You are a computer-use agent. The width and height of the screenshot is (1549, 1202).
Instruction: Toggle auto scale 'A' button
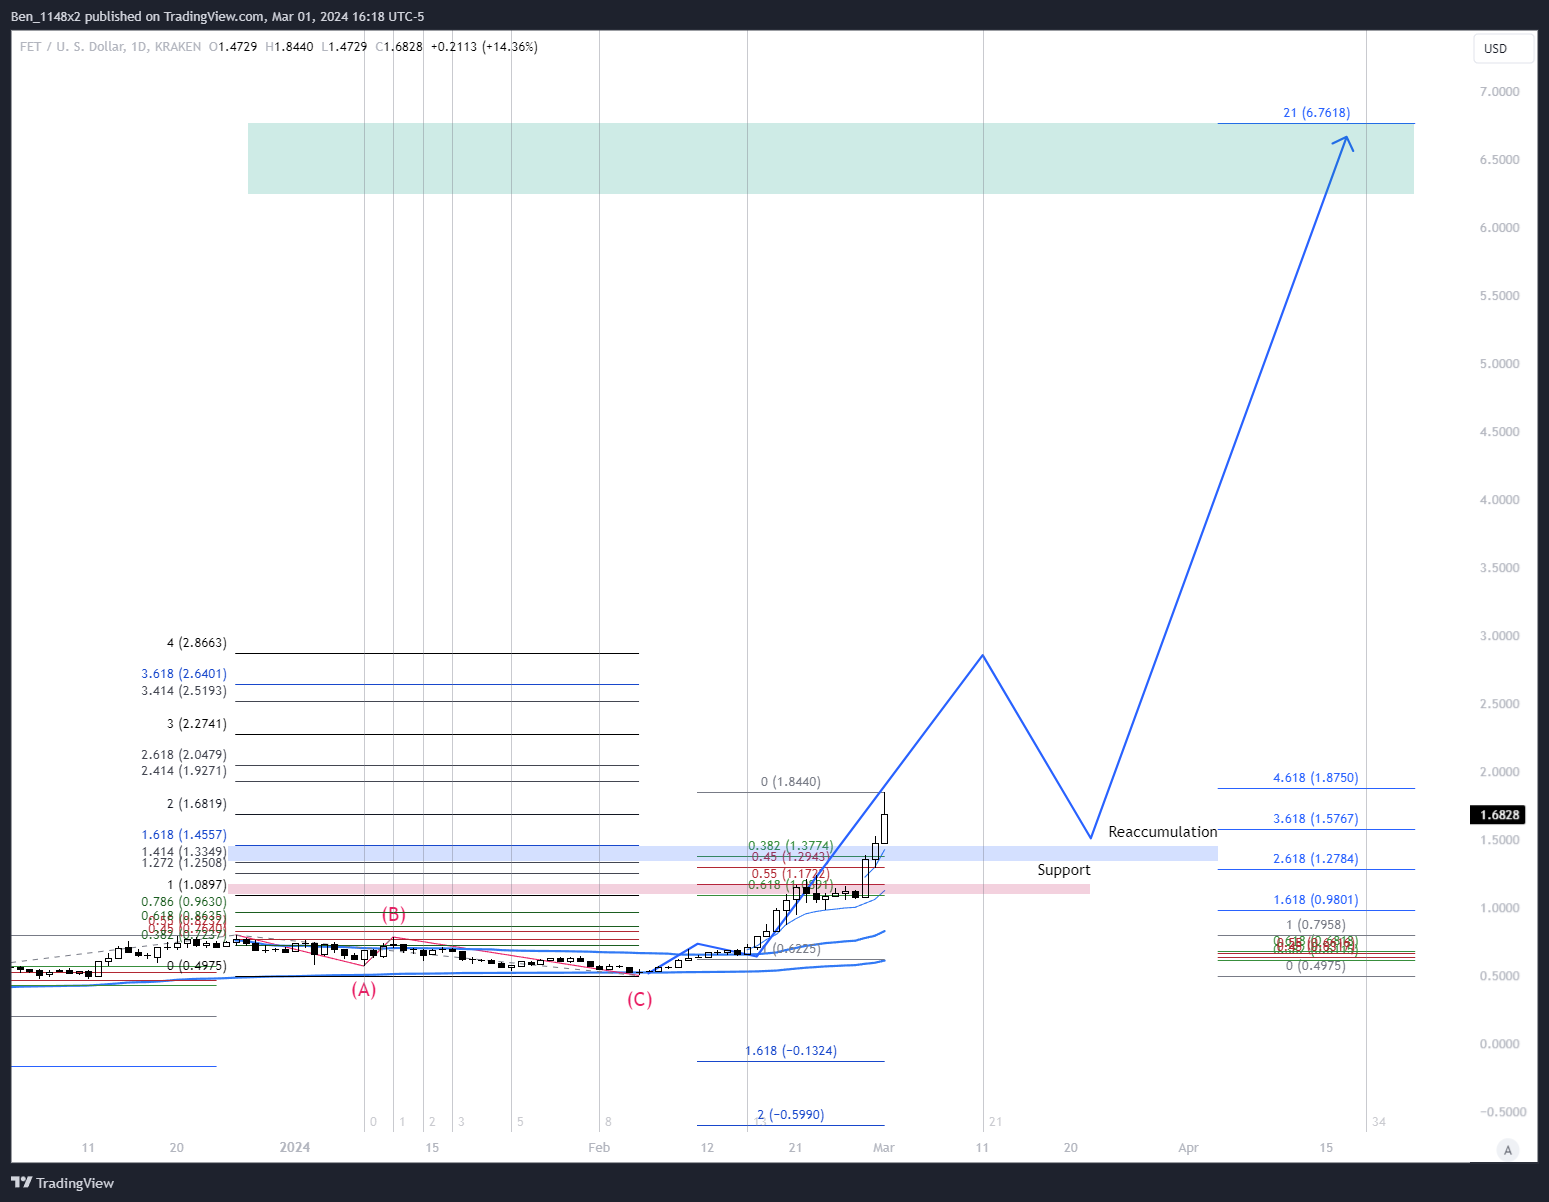pos(1508,1149)
